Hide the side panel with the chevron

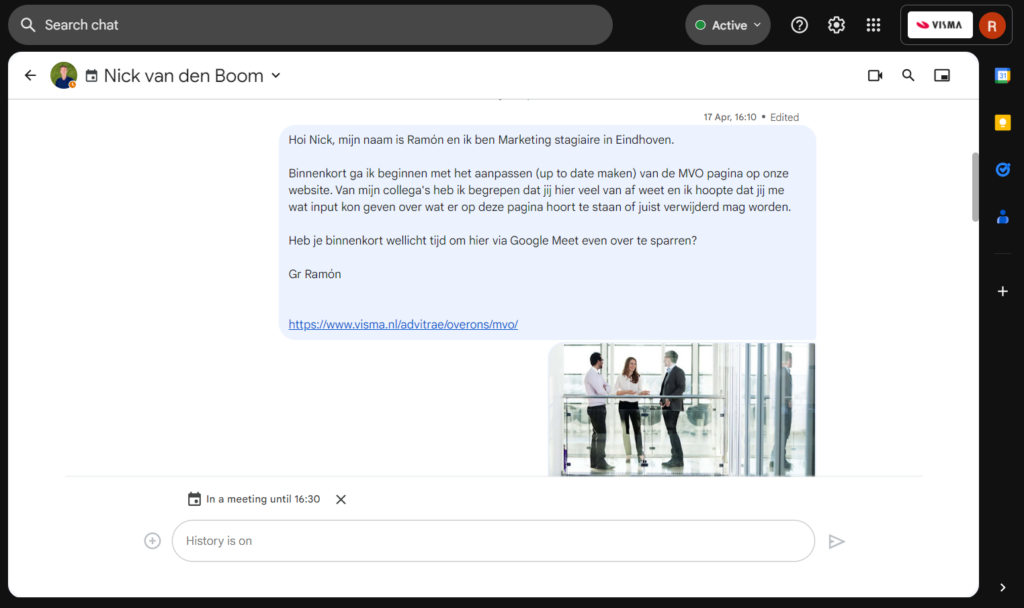coord(1002,588)
